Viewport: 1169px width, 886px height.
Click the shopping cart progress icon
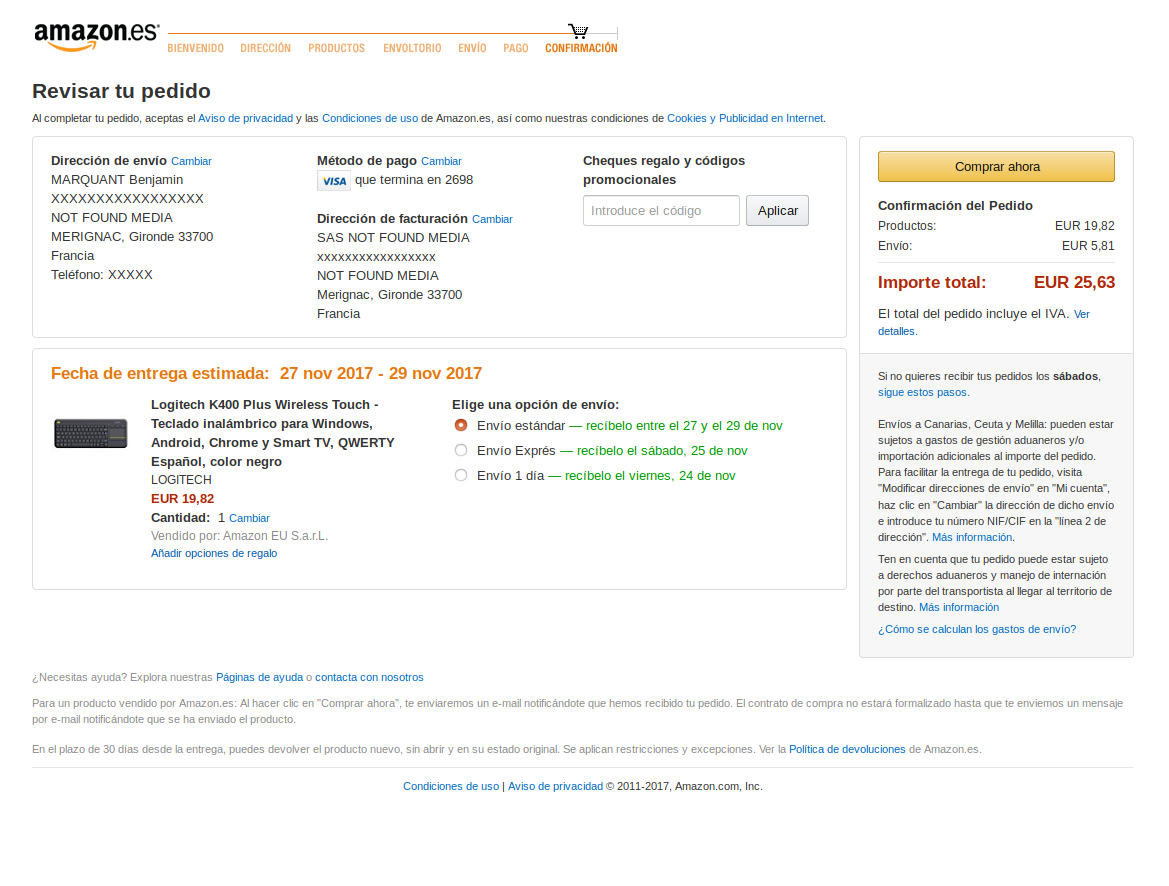pyautogui.click(x=578, y=31)
